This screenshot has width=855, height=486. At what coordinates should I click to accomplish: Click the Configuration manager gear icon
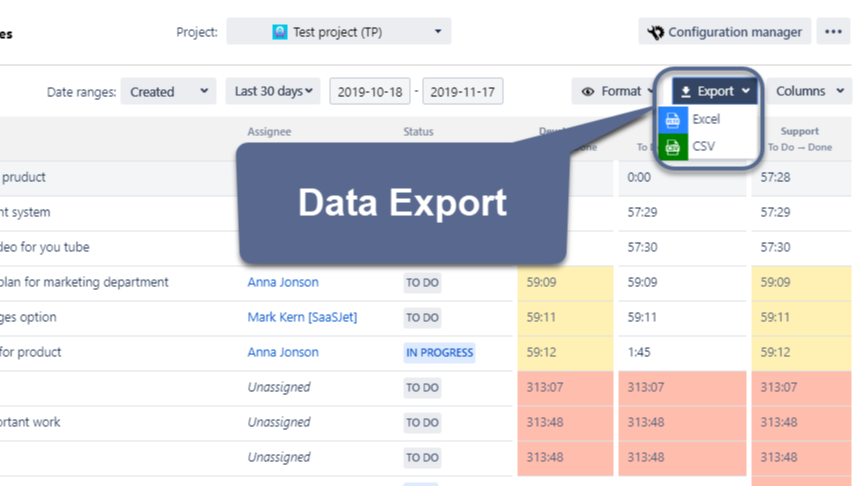(656, 33)
